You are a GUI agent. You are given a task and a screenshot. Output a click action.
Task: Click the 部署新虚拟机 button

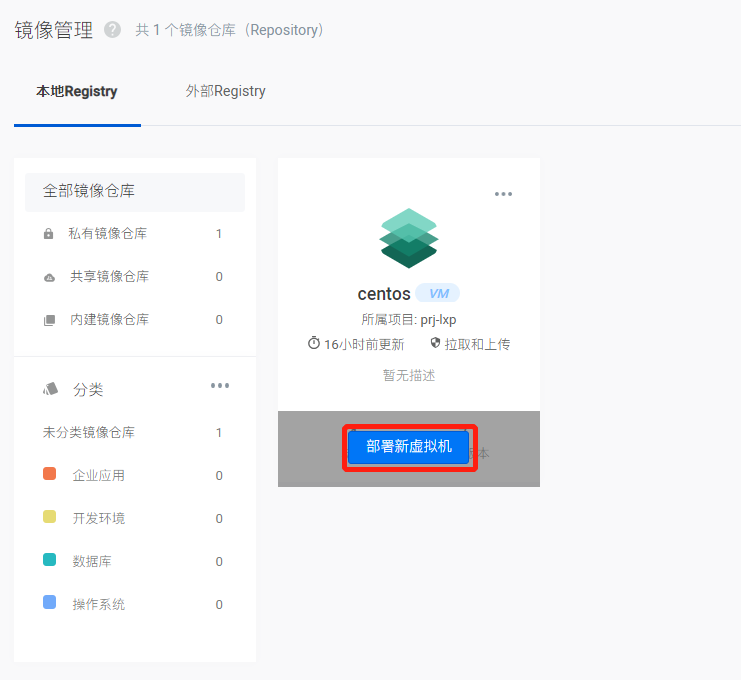tap(409, 447)
